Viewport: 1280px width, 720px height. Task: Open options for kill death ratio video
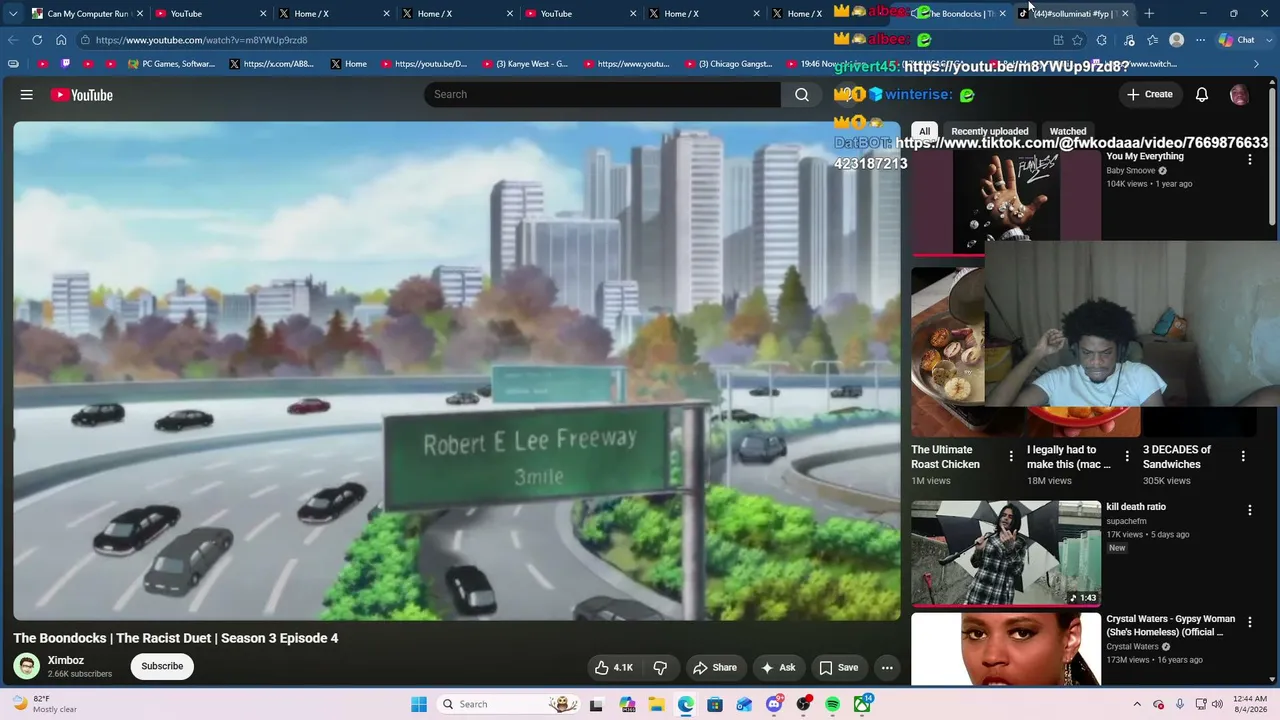[x=1249, y=510]
